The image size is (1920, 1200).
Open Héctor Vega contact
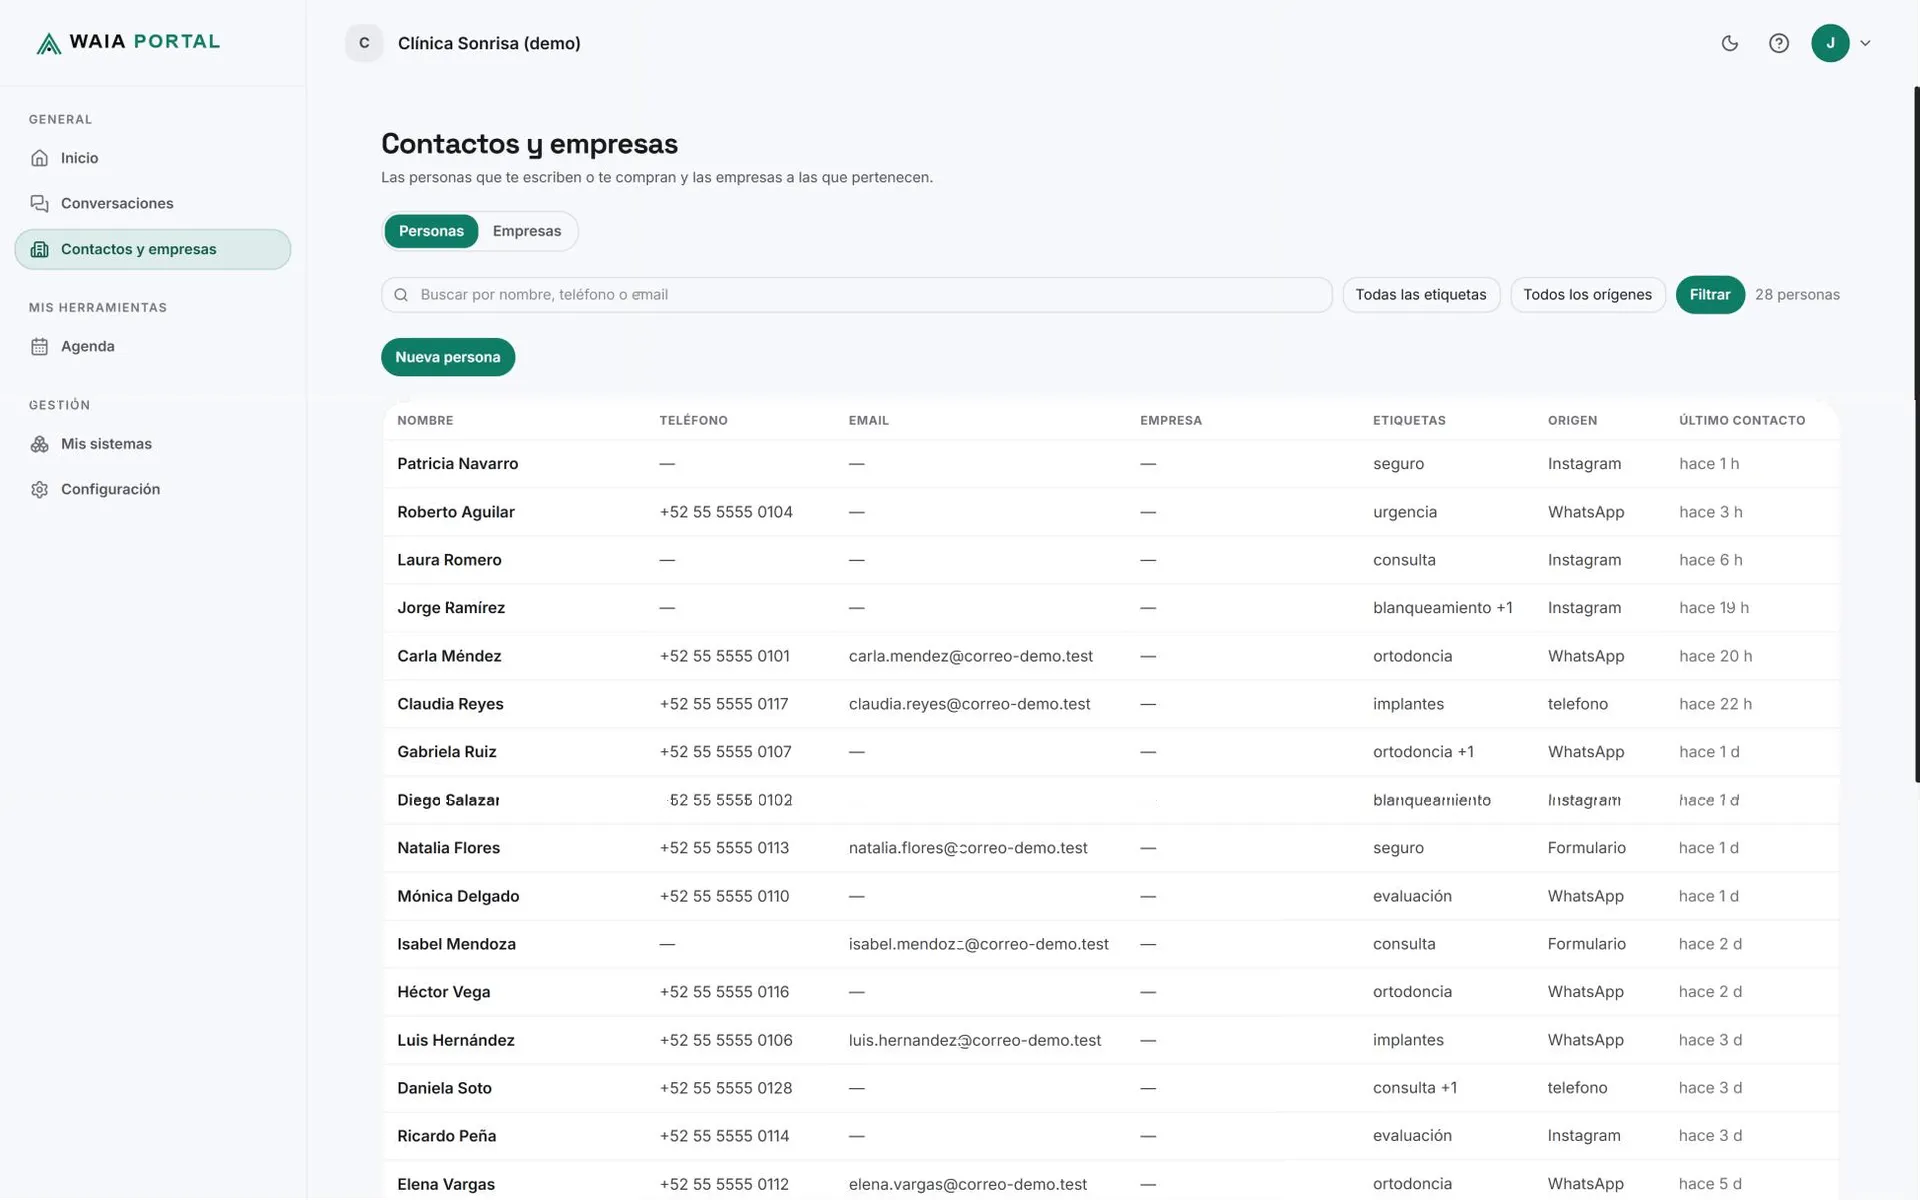point(1111,992)
